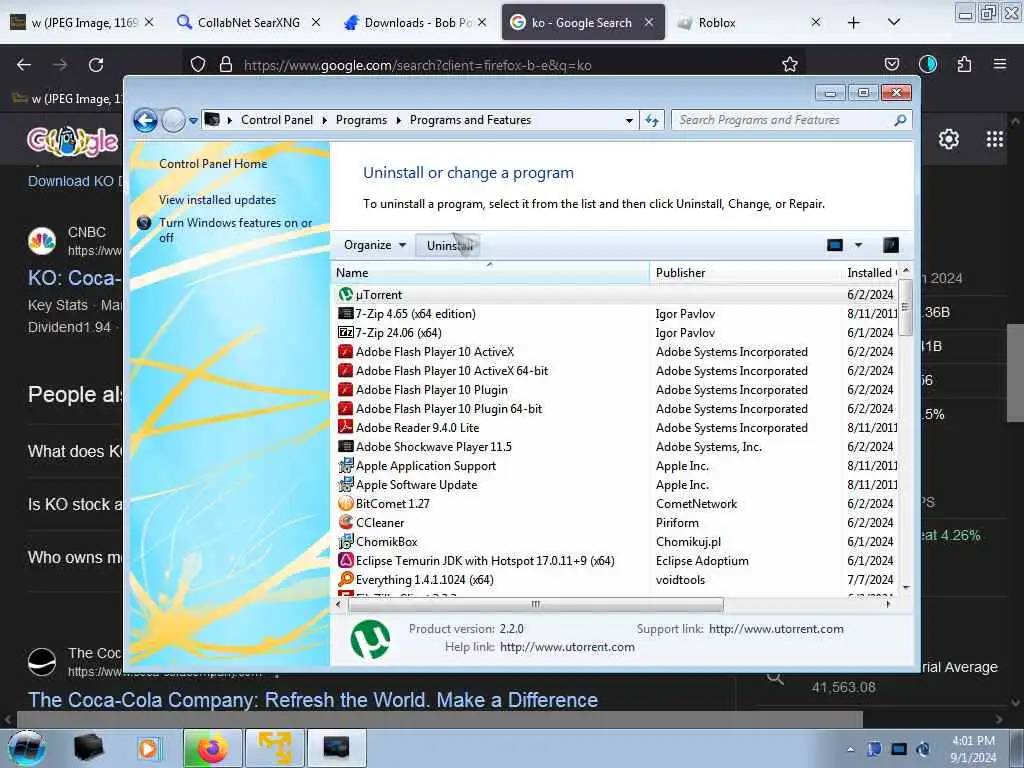
Task: Select 7-Zip 4.65 (x64 edition) icon
Action: pyautogui.click(x=345, y=313)
